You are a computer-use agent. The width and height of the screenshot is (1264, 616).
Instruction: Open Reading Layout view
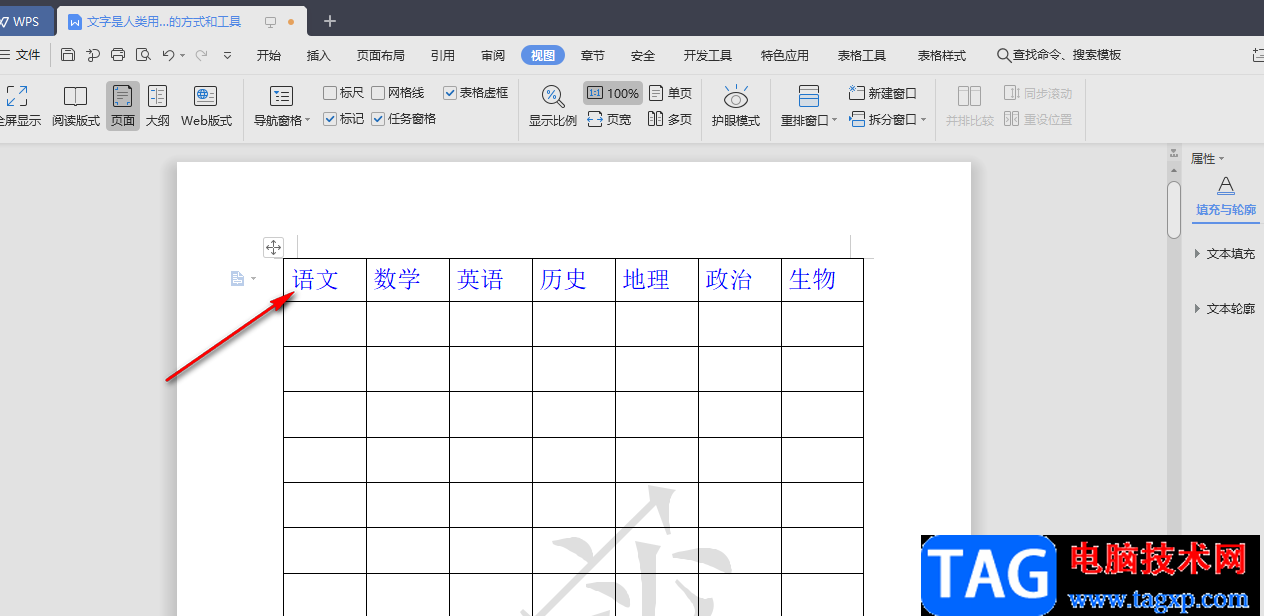point(76,107)
